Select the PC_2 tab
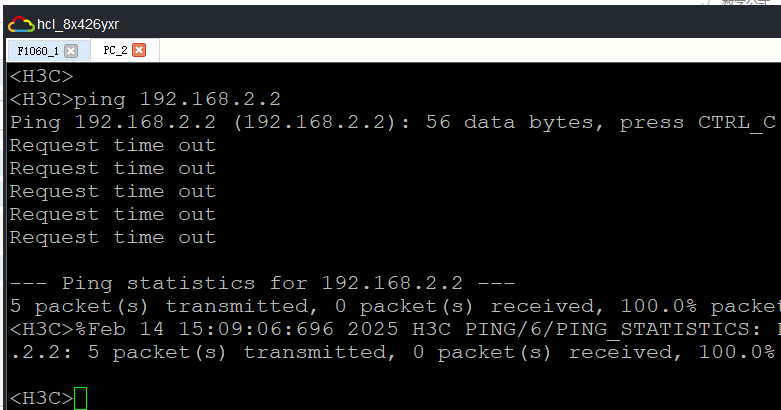Image resolution: width=781 pixels, height=410 pixels. point(116,50)
